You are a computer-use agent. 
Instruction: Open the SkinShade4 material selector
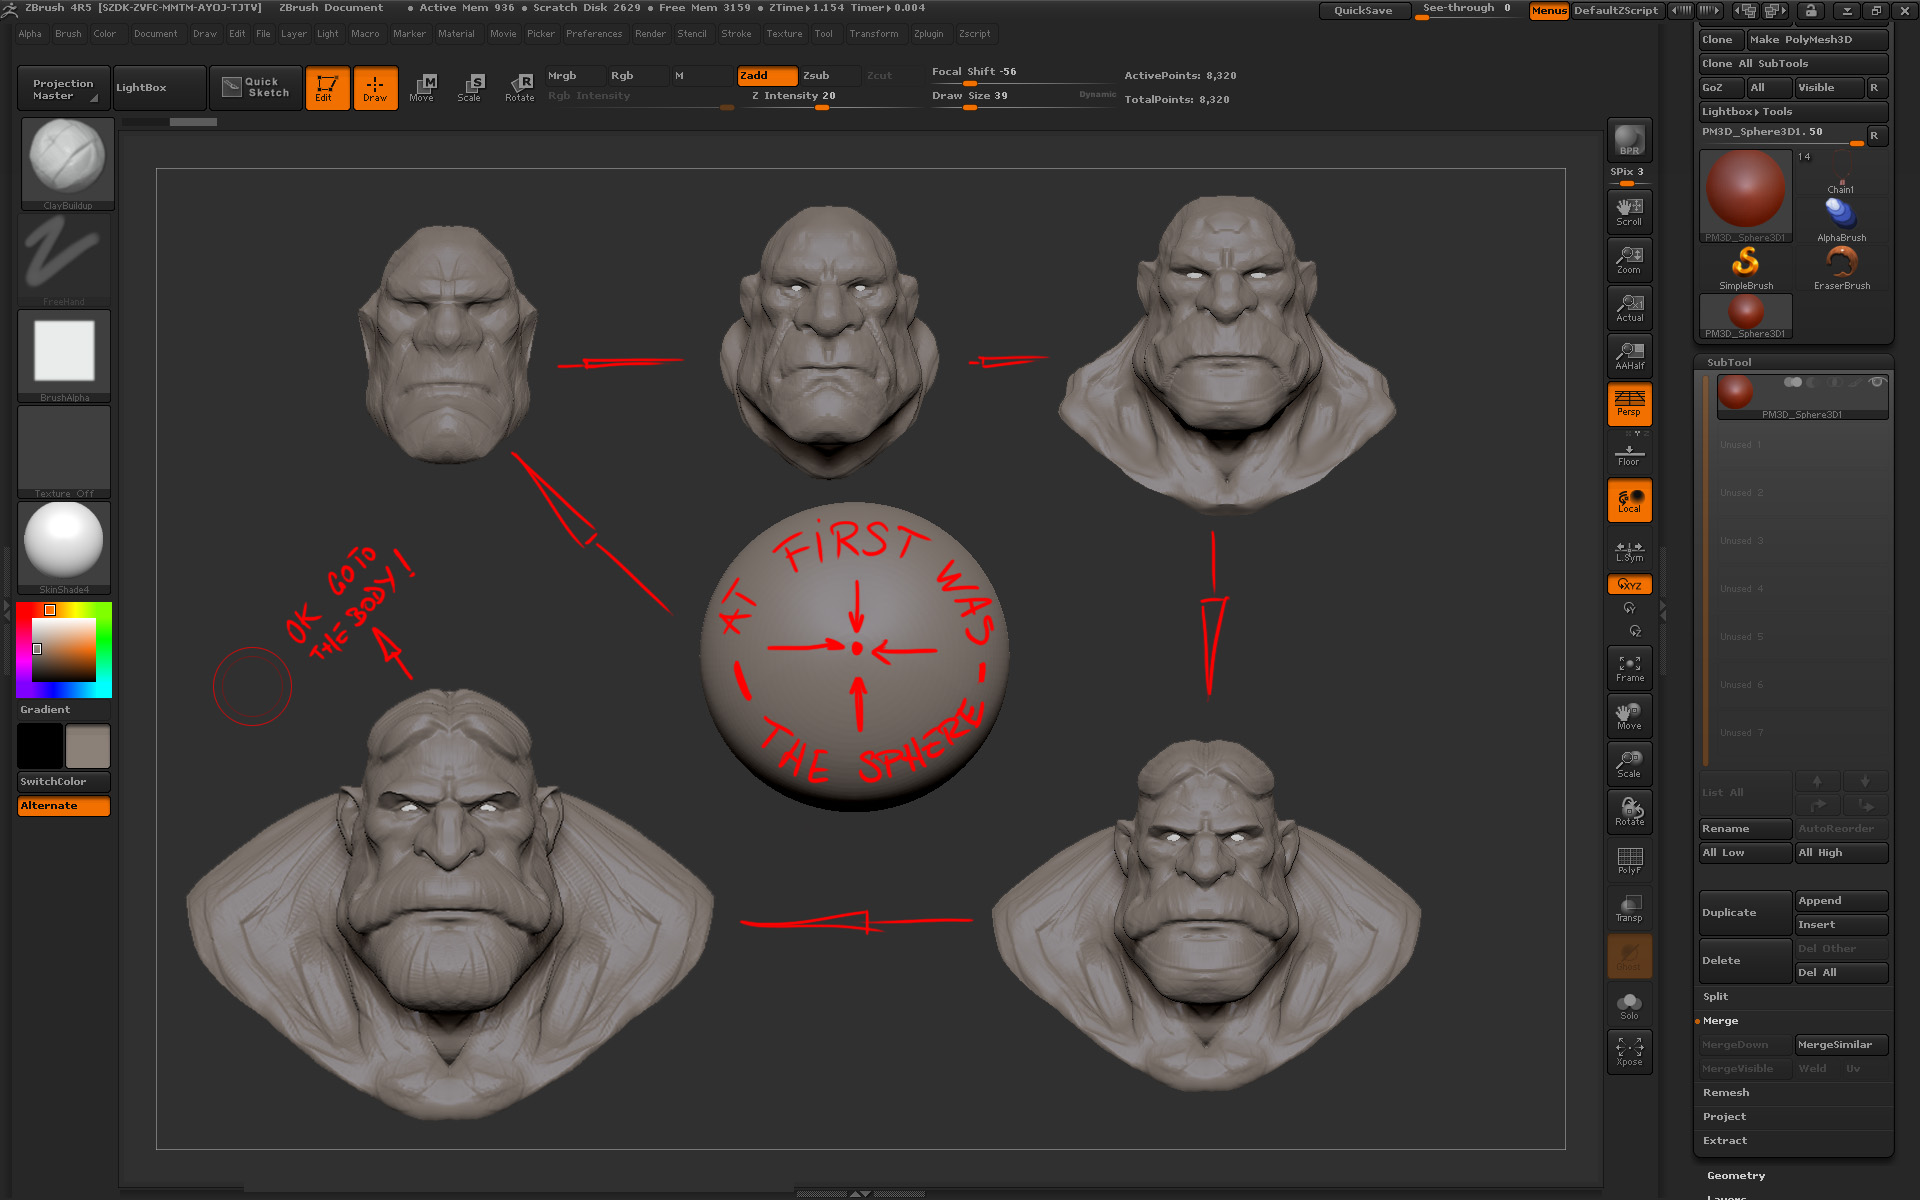64,547
